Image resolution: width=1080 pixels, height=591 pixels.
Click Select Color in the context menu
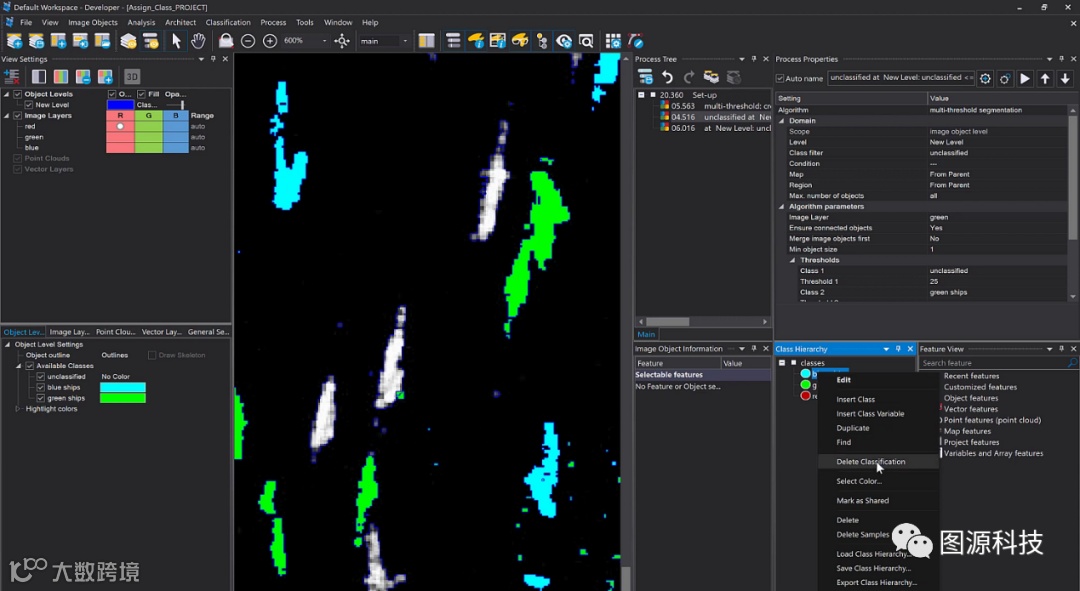click(859, 481)
